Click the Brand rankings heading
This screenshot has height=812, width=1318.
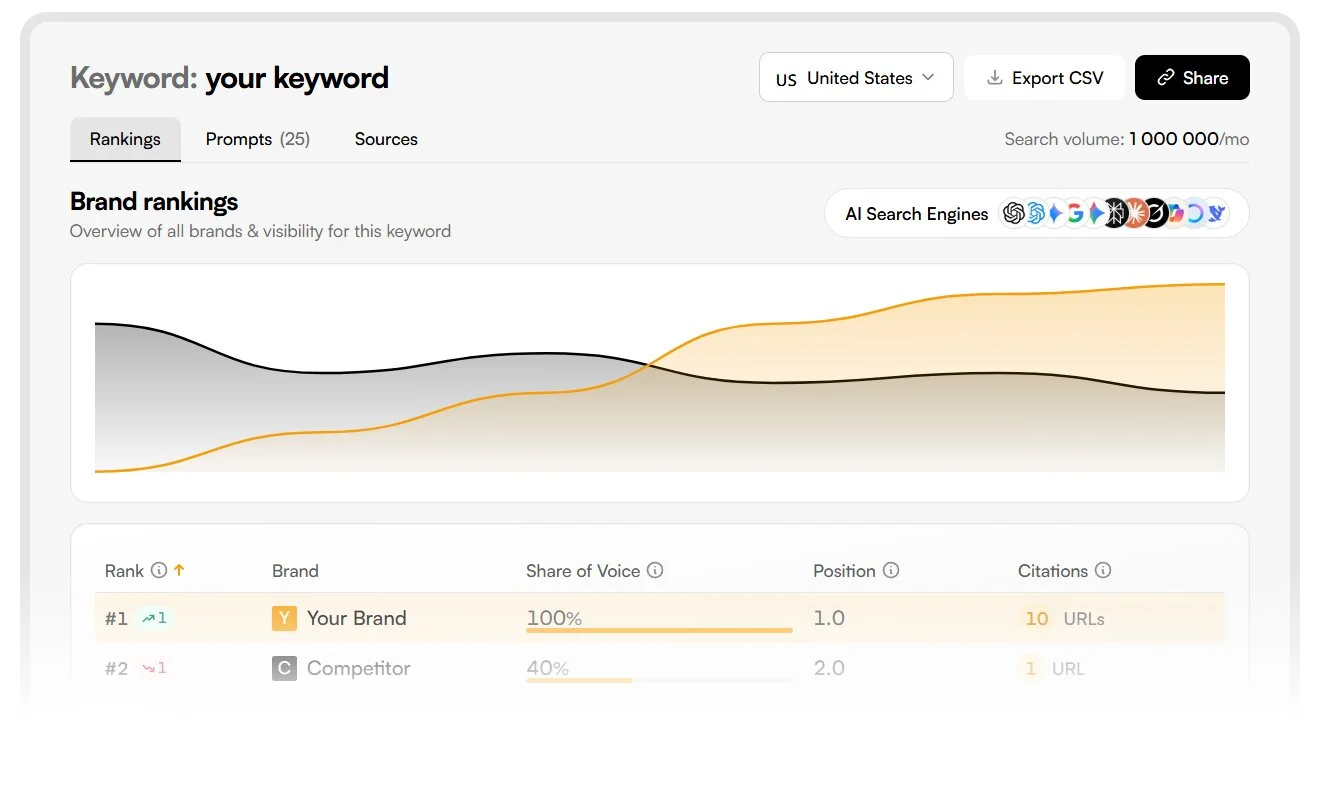click(x=154, y=201)
